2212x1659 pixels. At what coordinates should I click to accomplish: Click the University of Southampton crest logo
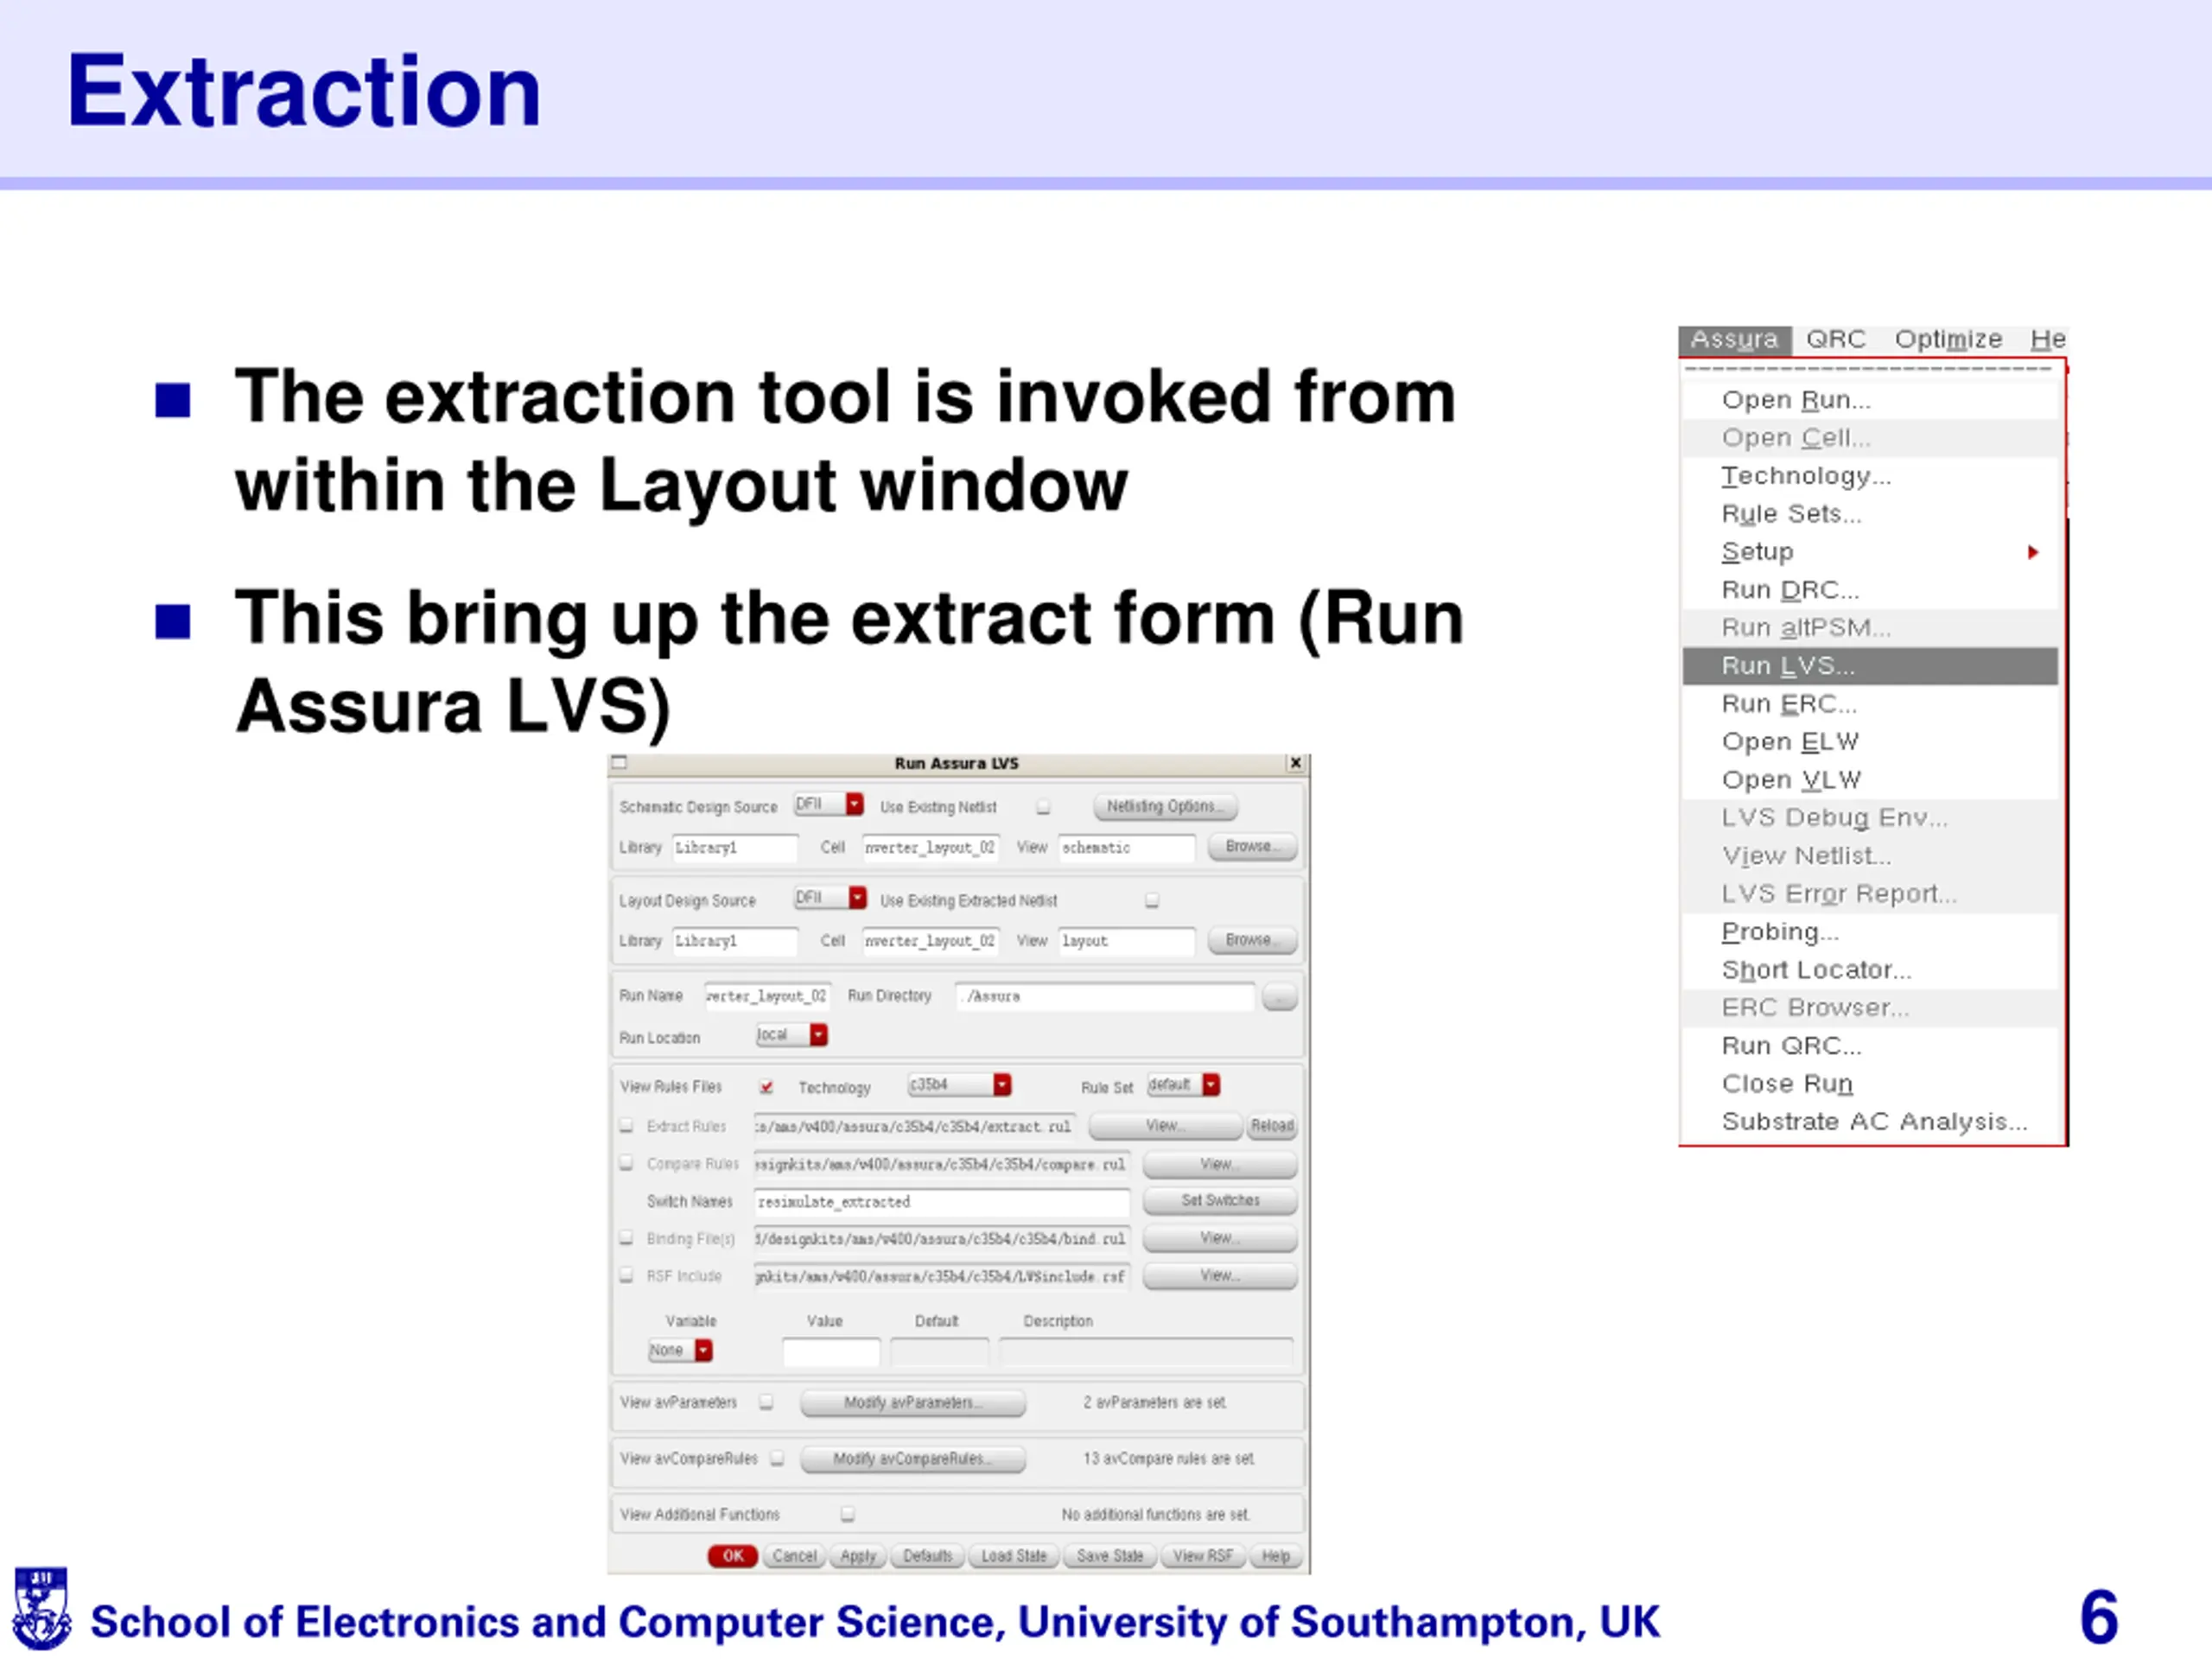tap(41, 1609)
